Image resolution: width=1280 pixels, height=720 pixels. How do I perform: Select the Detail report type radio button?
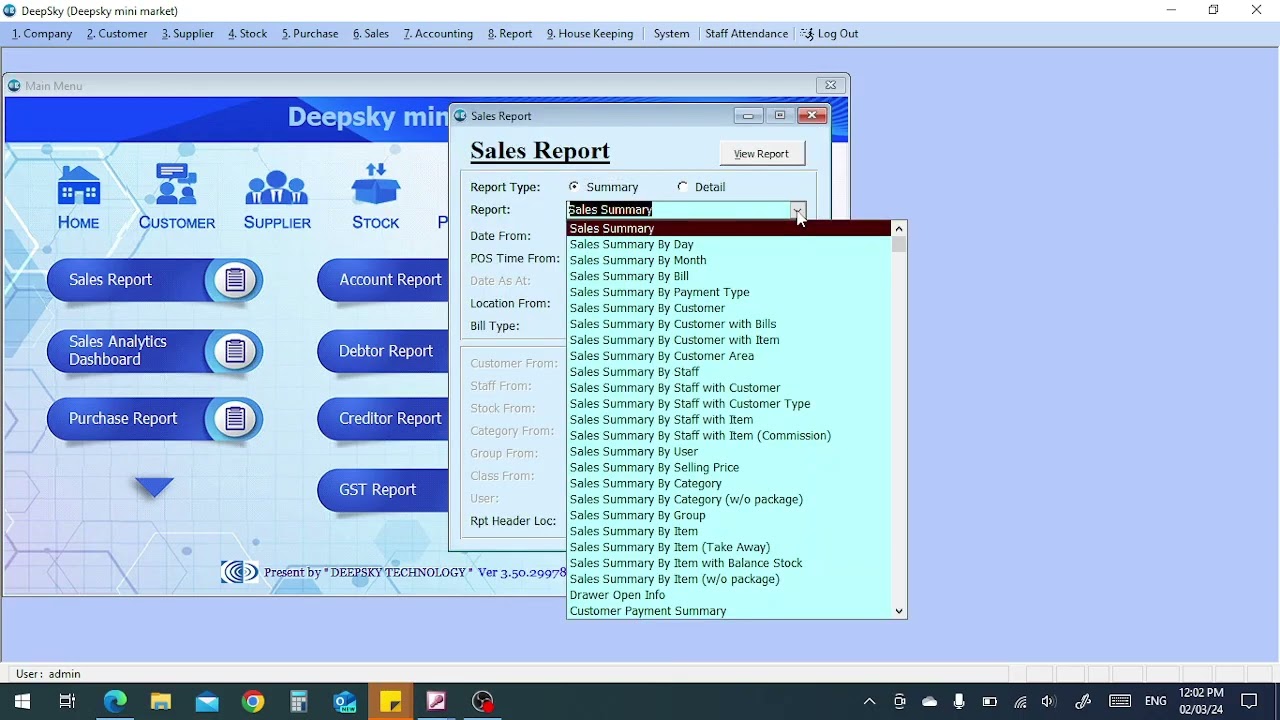click(683, 186)
